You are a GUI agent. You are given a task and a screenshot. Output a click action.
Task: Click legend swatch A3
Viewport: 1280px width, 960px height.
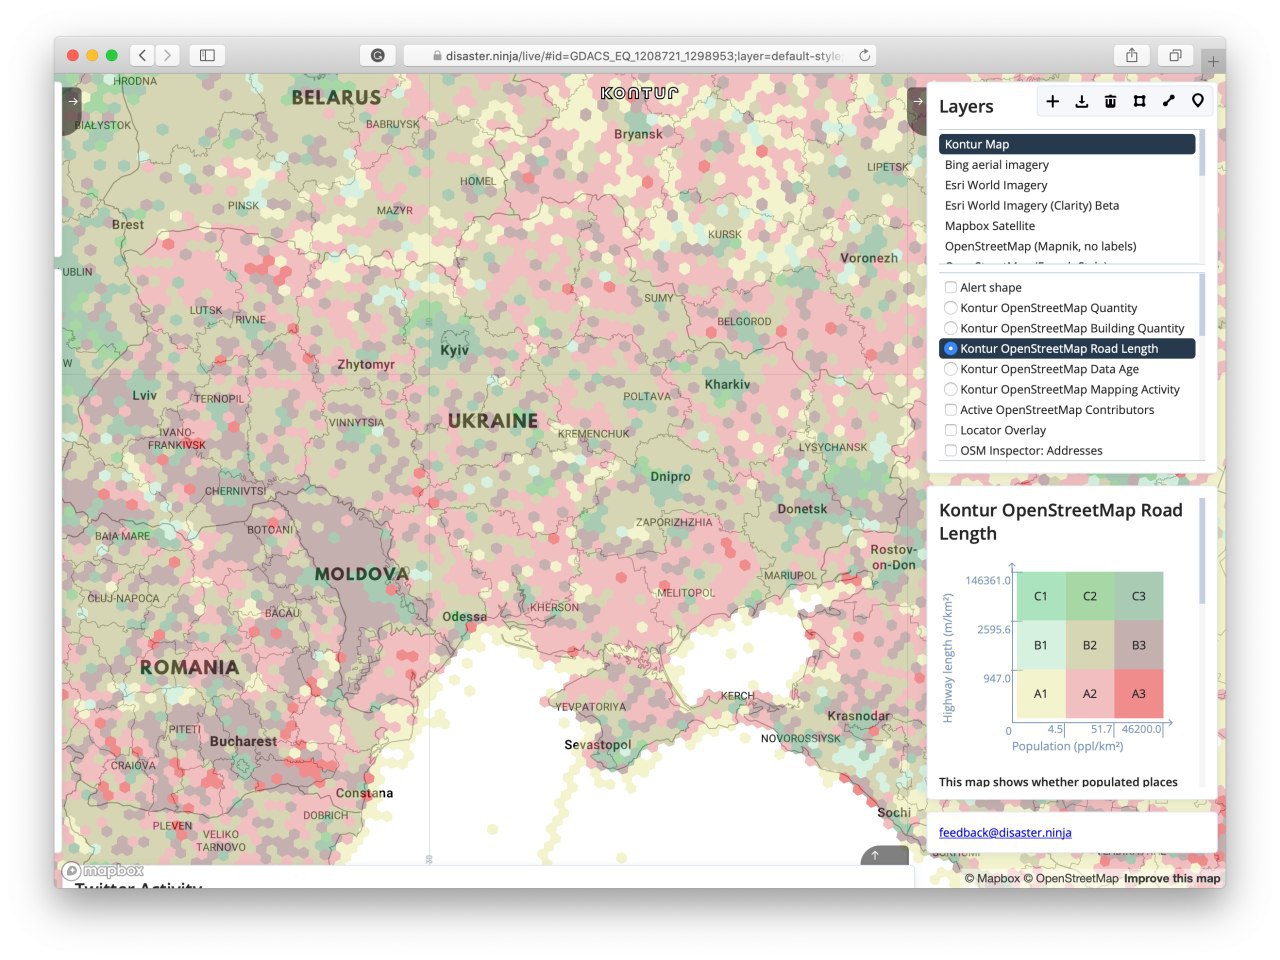click(x=1139, y=694)
